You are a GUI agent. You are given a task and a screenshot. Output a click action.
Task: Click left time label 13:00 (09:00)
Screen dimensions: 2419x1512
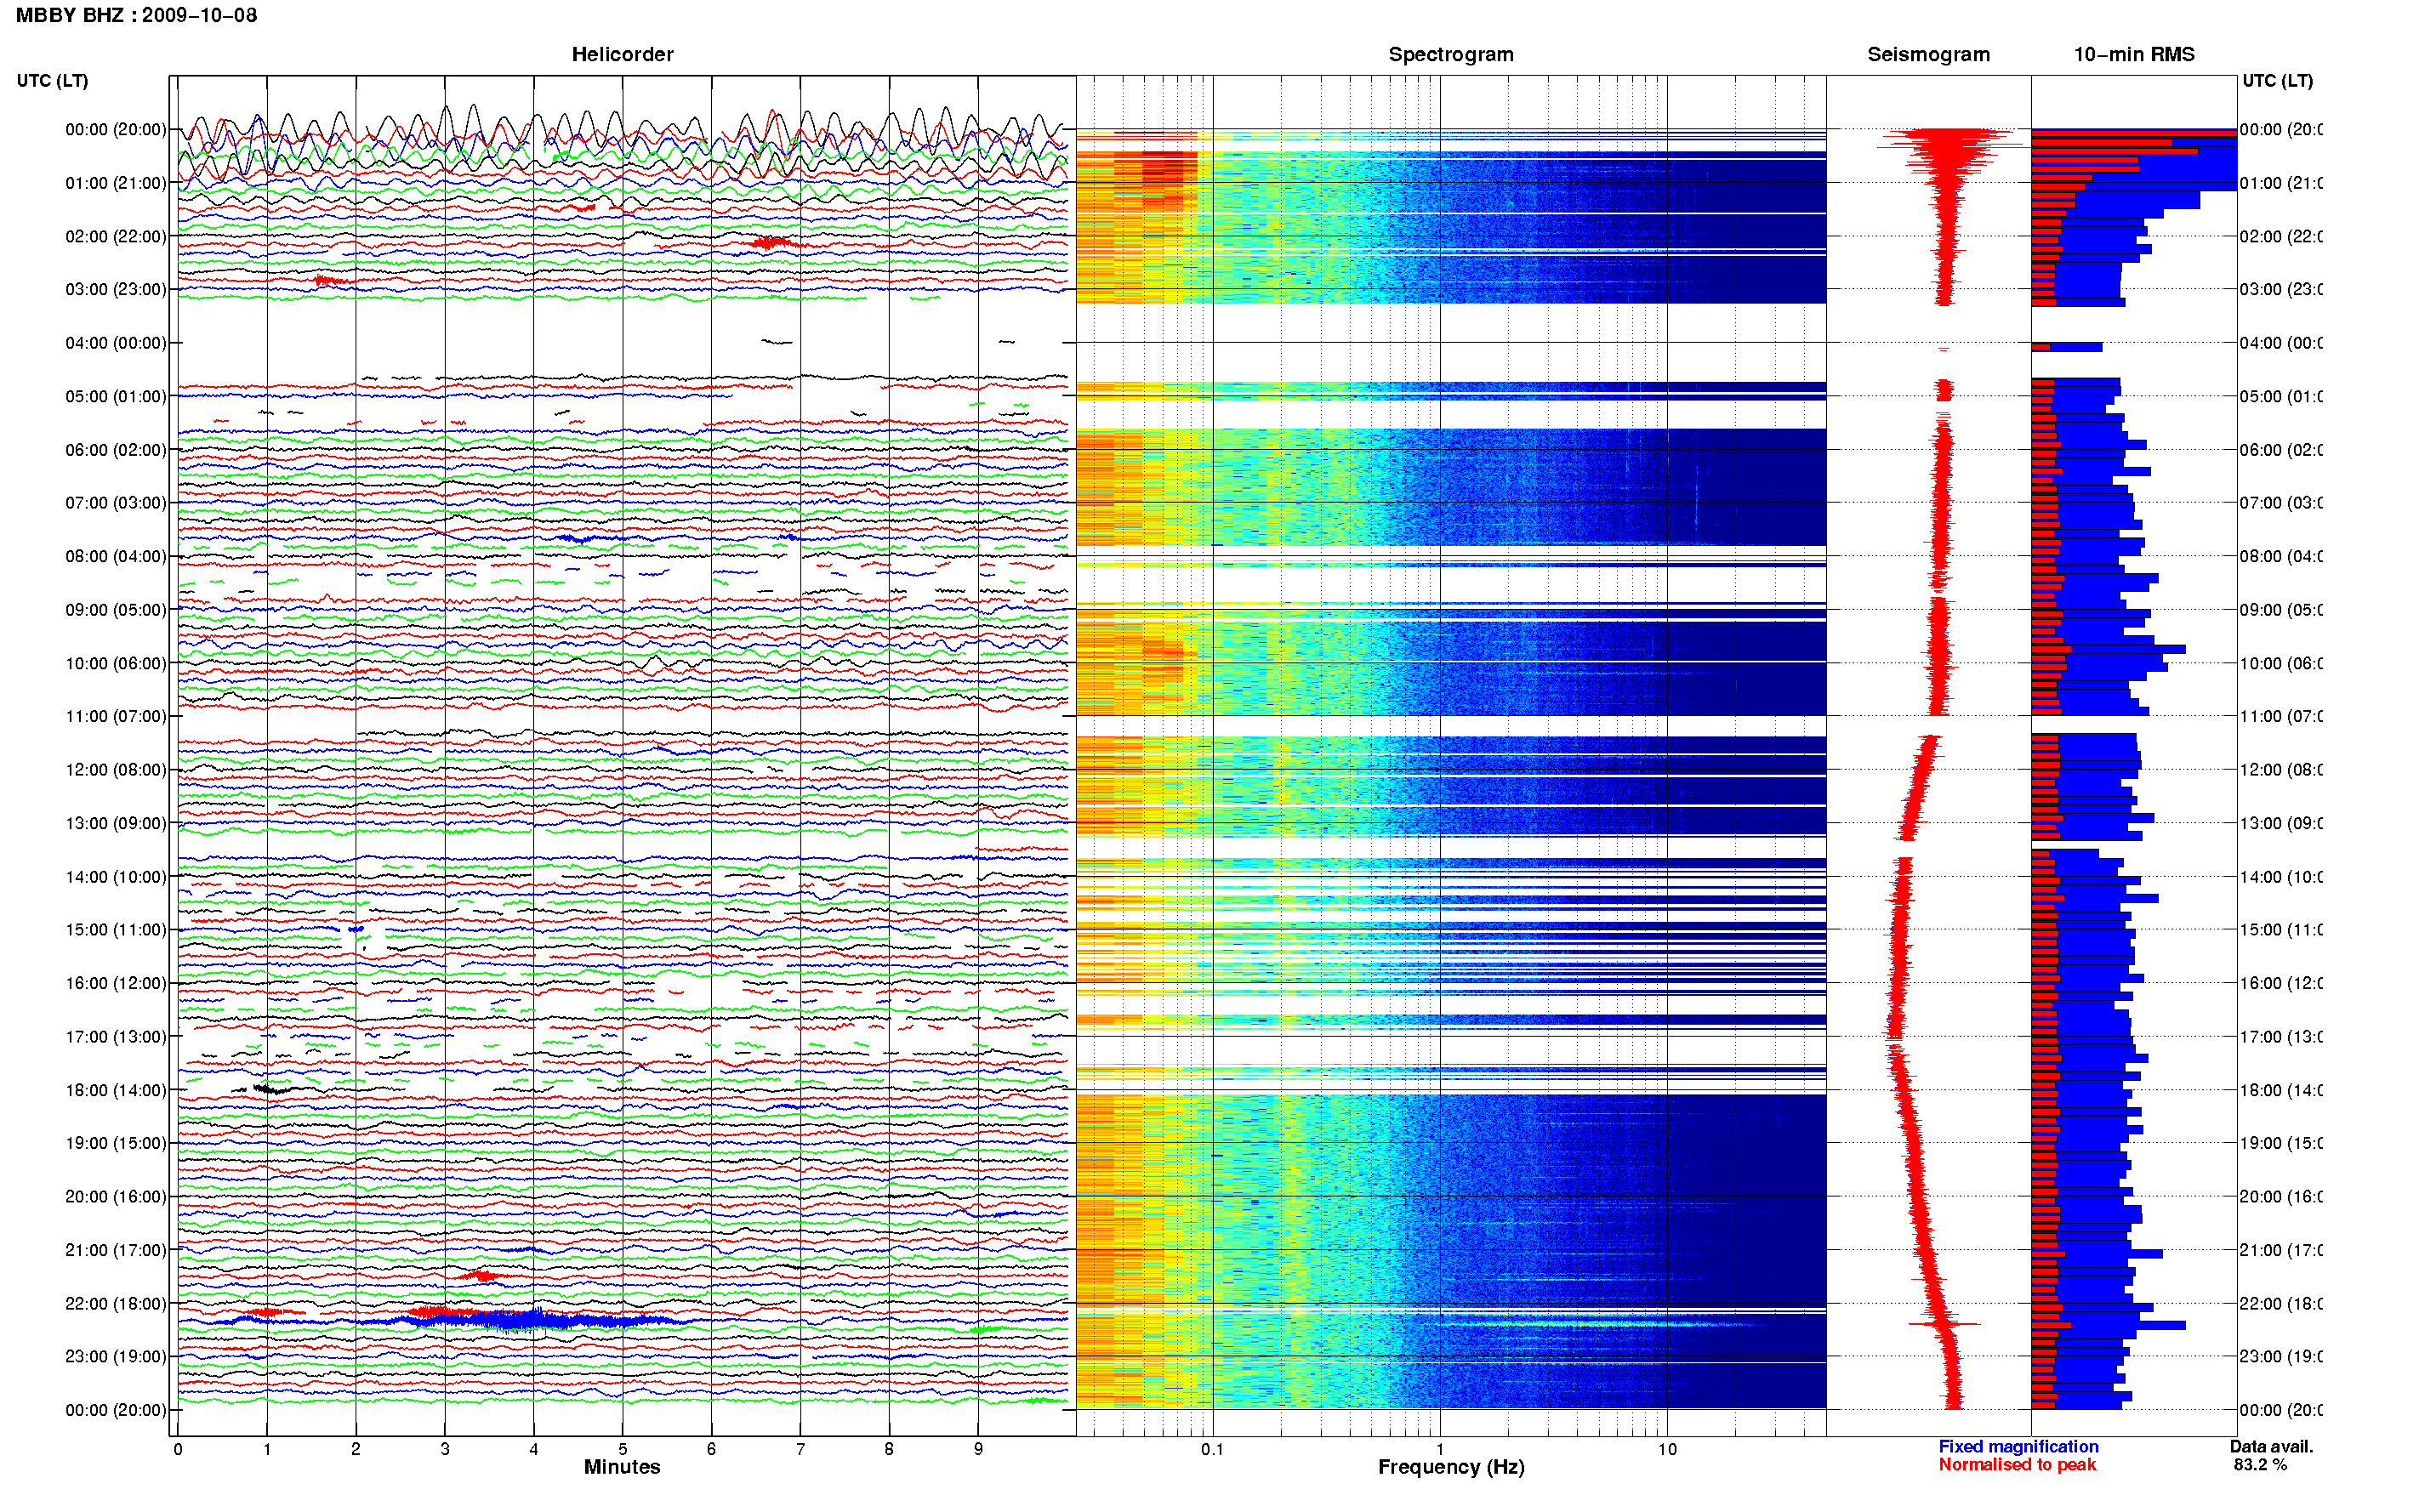(x=116, y=823)
